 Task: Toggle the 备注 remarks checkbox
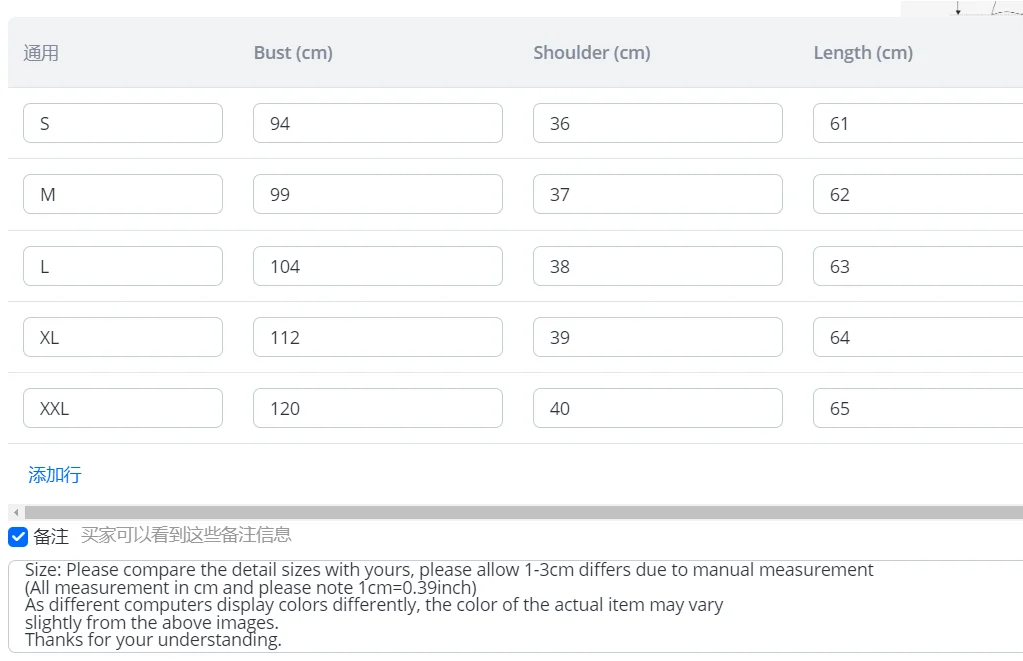18,536
